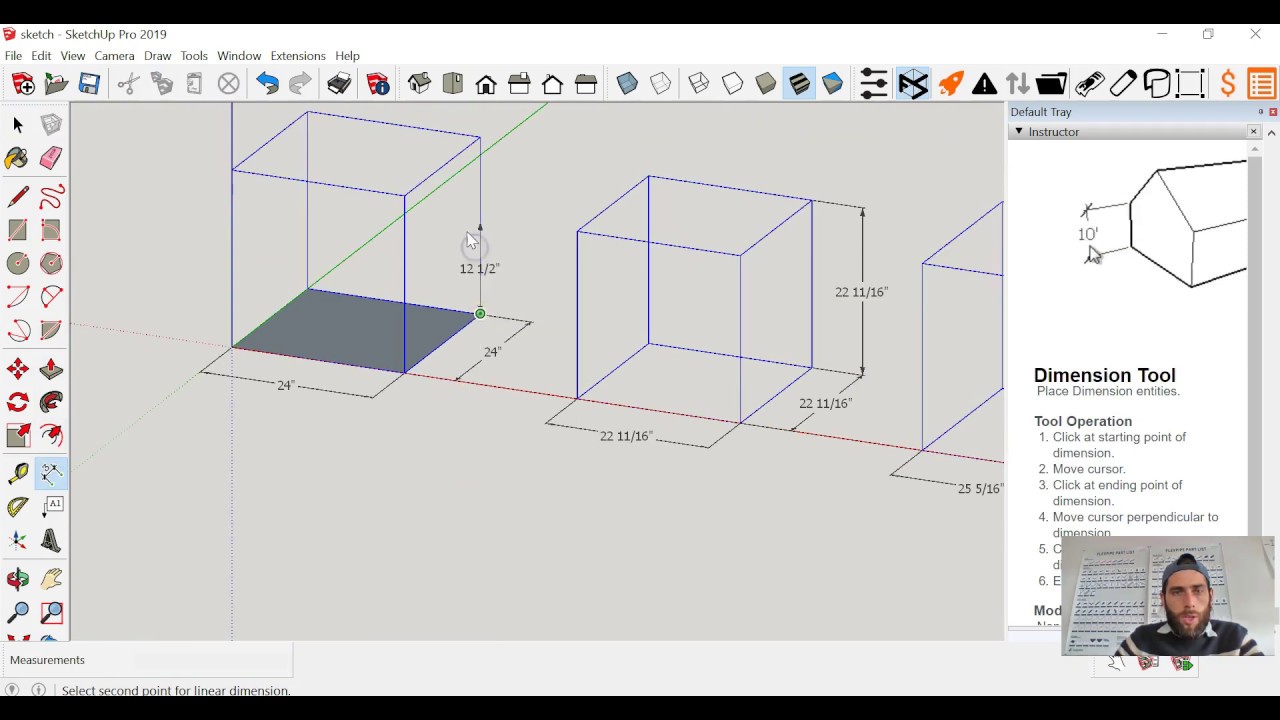Collapse the Instructor panel triangle
This screenshot has height=720, width=1280.
pos(1019,131)
